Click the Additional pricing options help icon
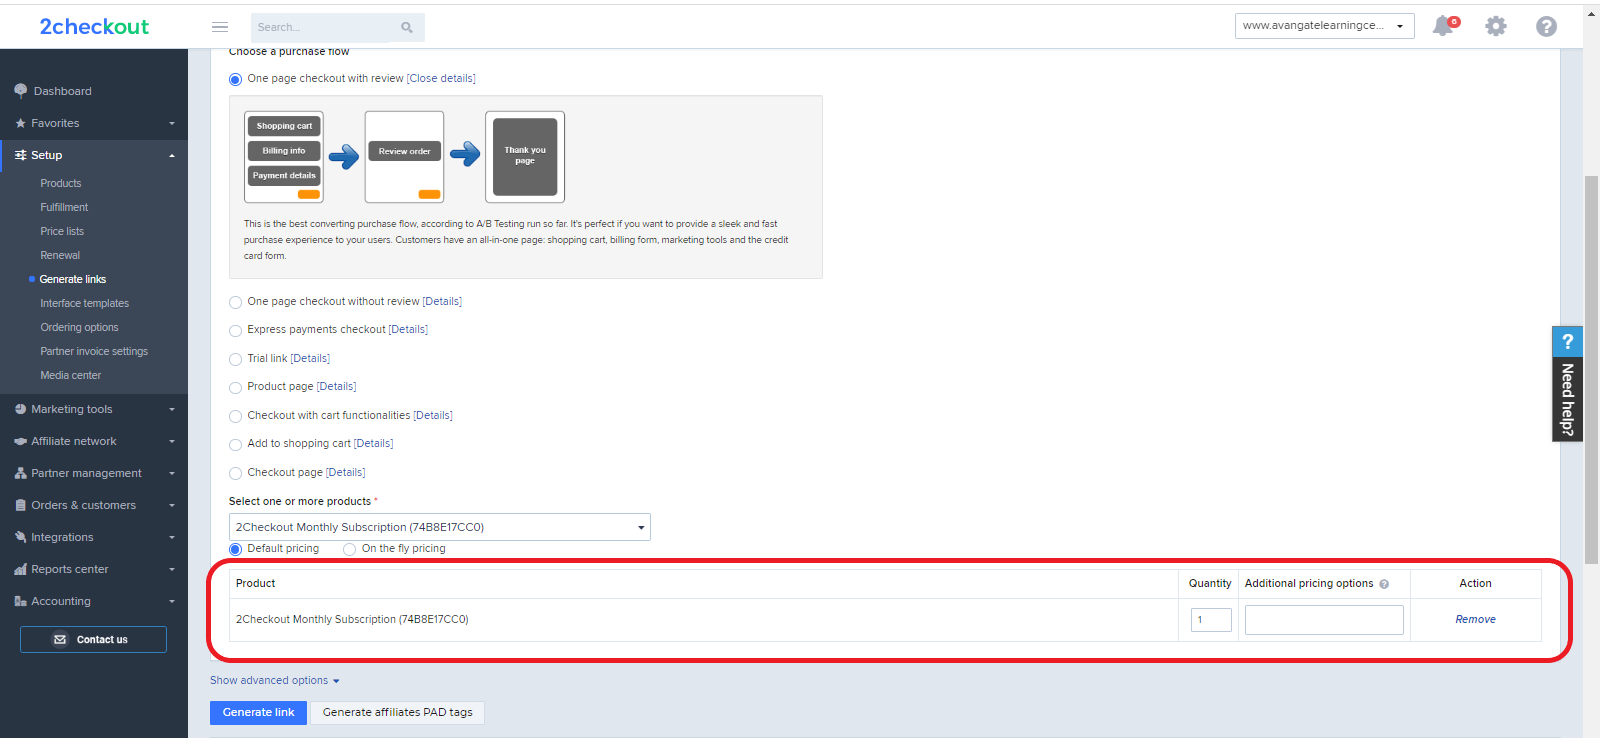 pos(1384,584)
